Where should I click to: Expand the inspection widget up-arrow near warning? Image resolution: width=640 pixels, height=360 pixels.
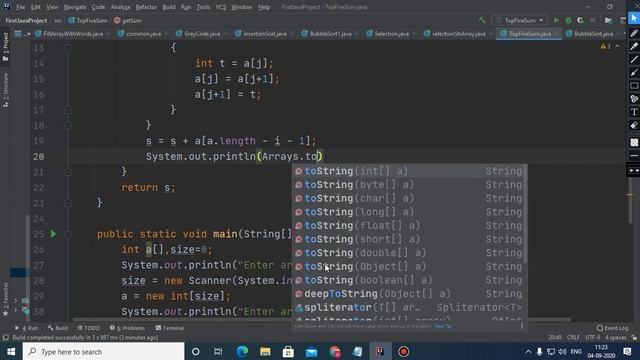coord(617,47)
